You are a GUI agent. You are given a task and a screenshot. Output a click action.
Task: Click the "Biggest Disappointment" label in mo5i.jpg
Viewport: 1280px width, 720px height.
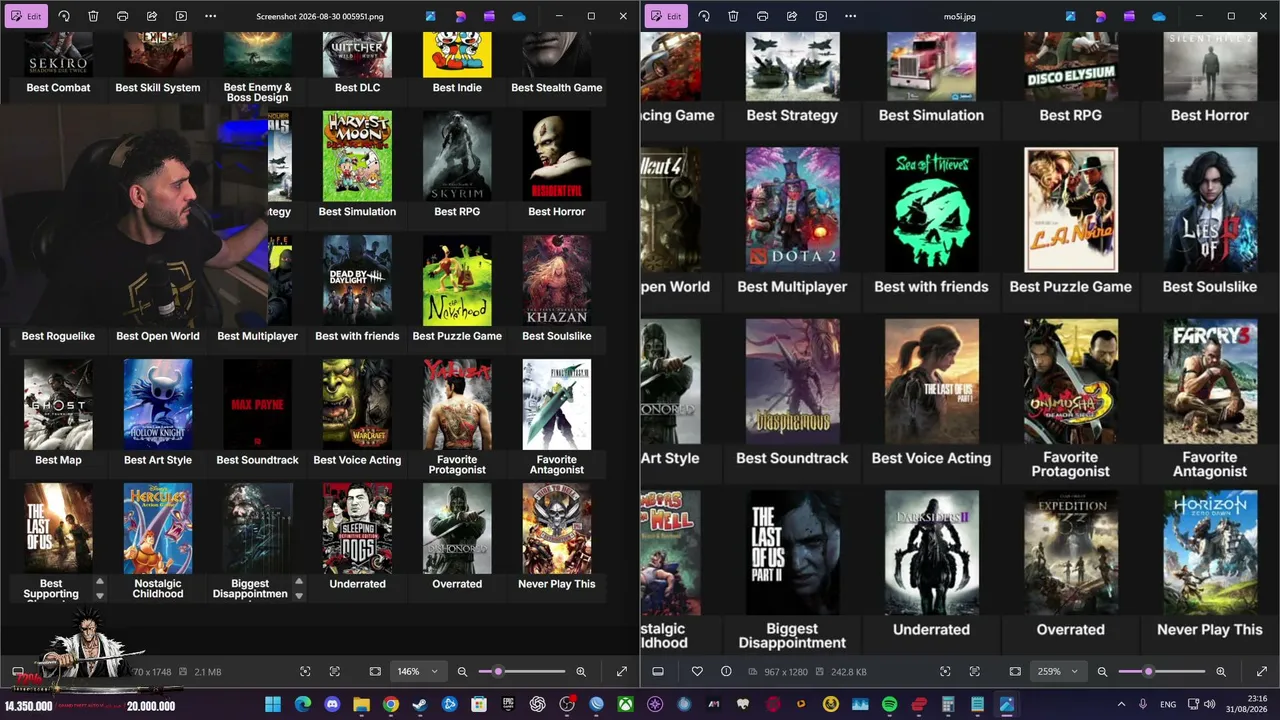click(792, 636)
